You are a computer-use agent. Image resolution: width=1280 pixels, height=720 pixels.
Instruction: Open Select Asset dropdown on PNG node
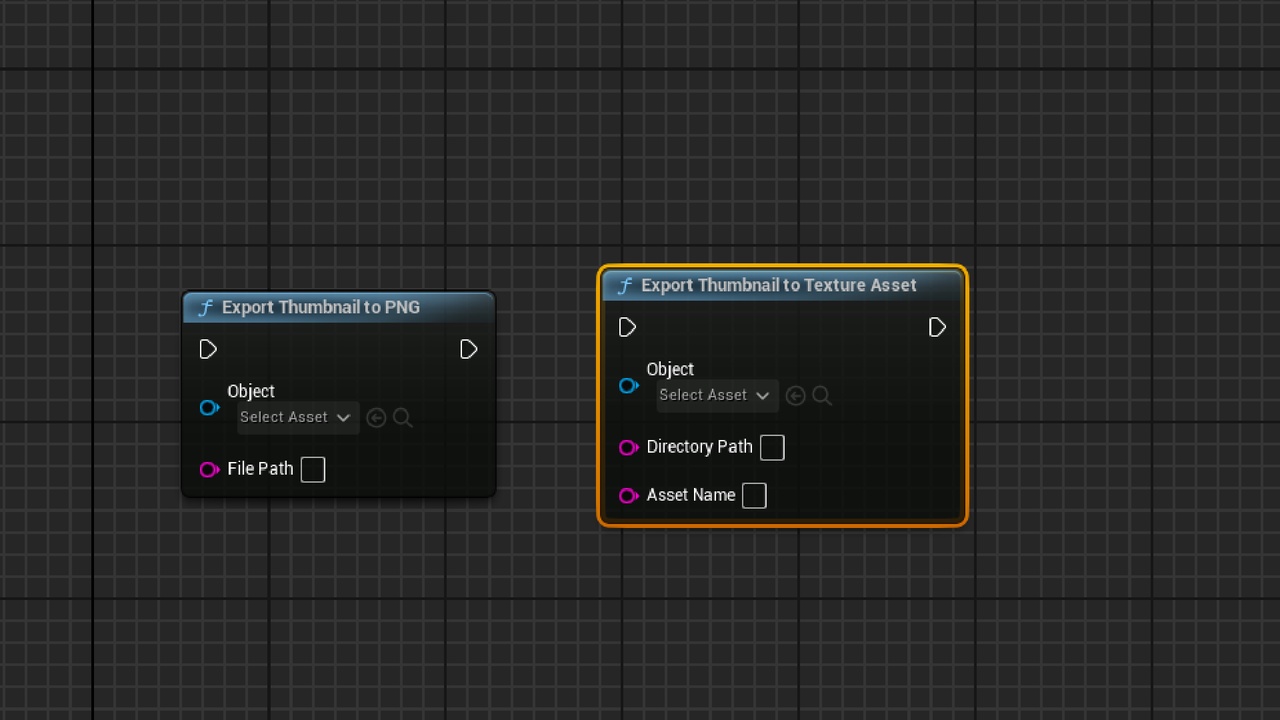(298, 417)
